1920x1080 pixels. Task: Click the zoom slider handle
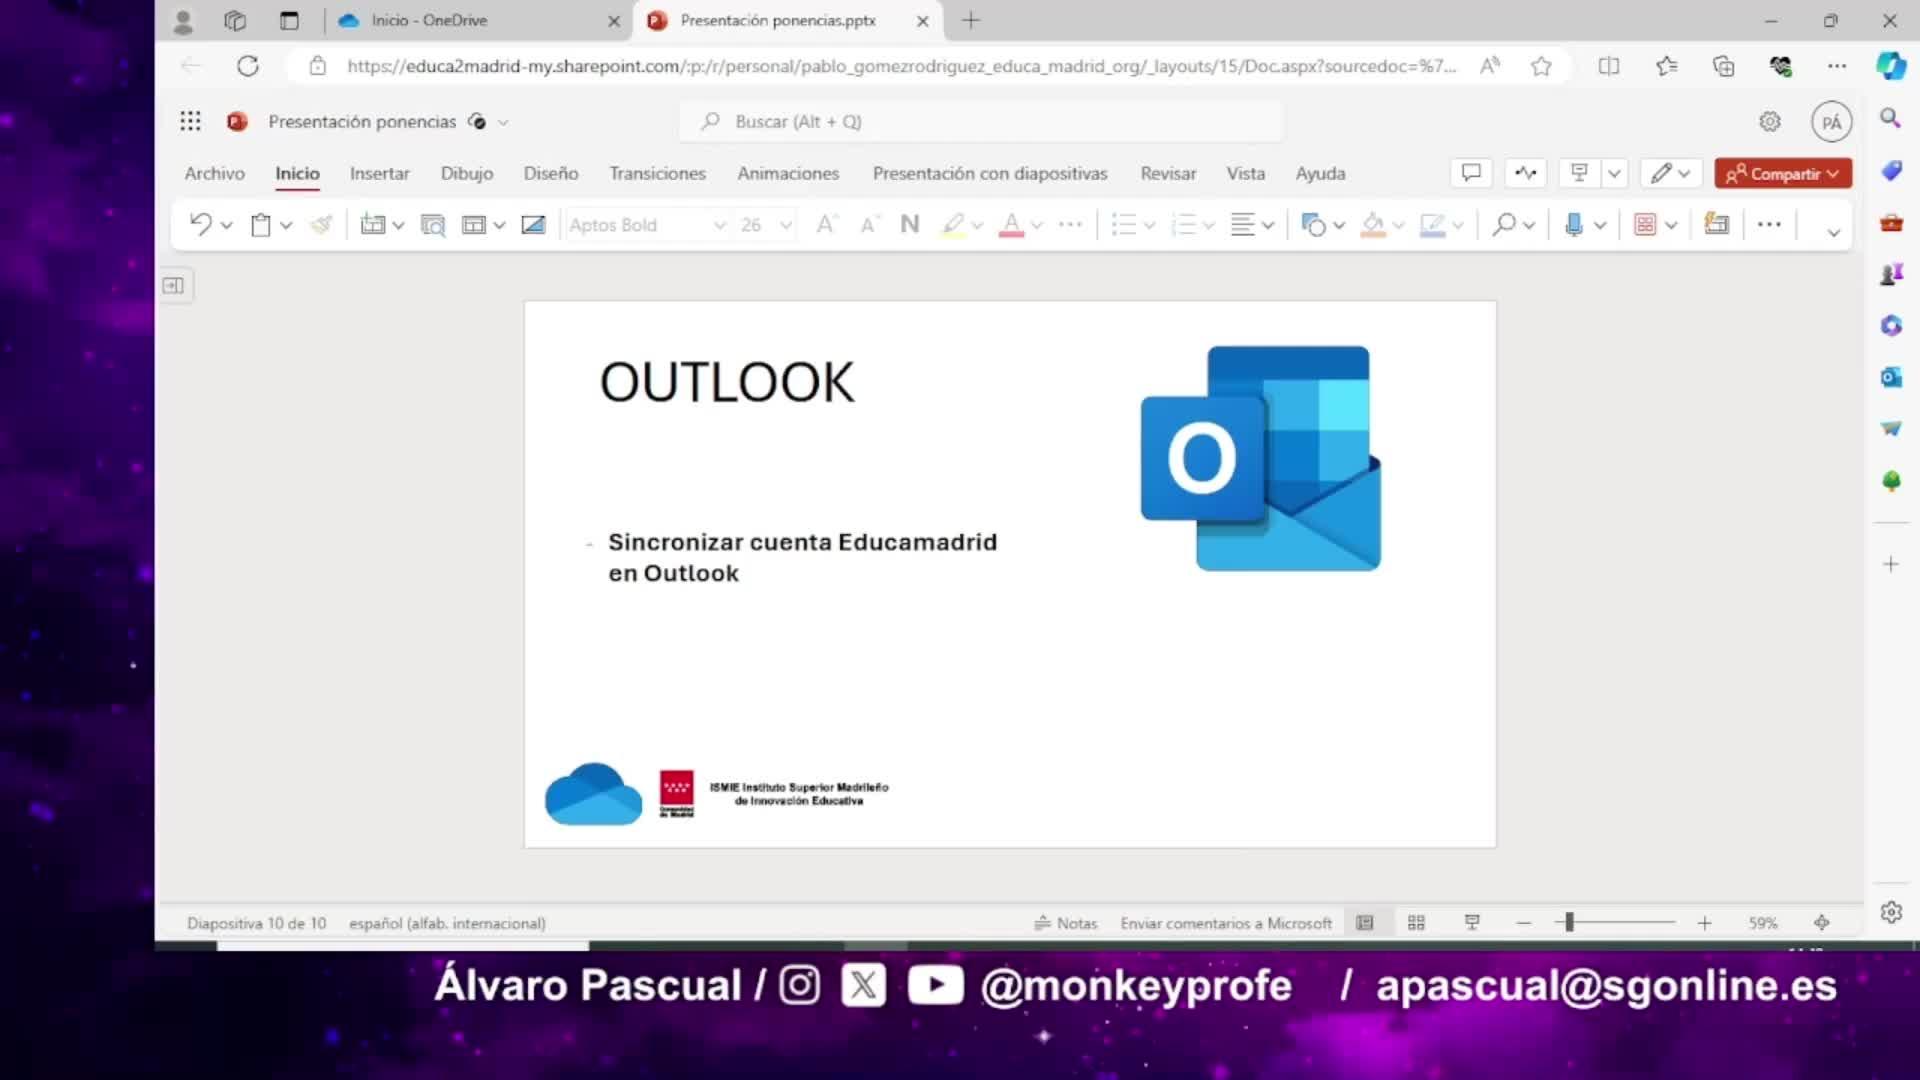(x=1569, y=922)
